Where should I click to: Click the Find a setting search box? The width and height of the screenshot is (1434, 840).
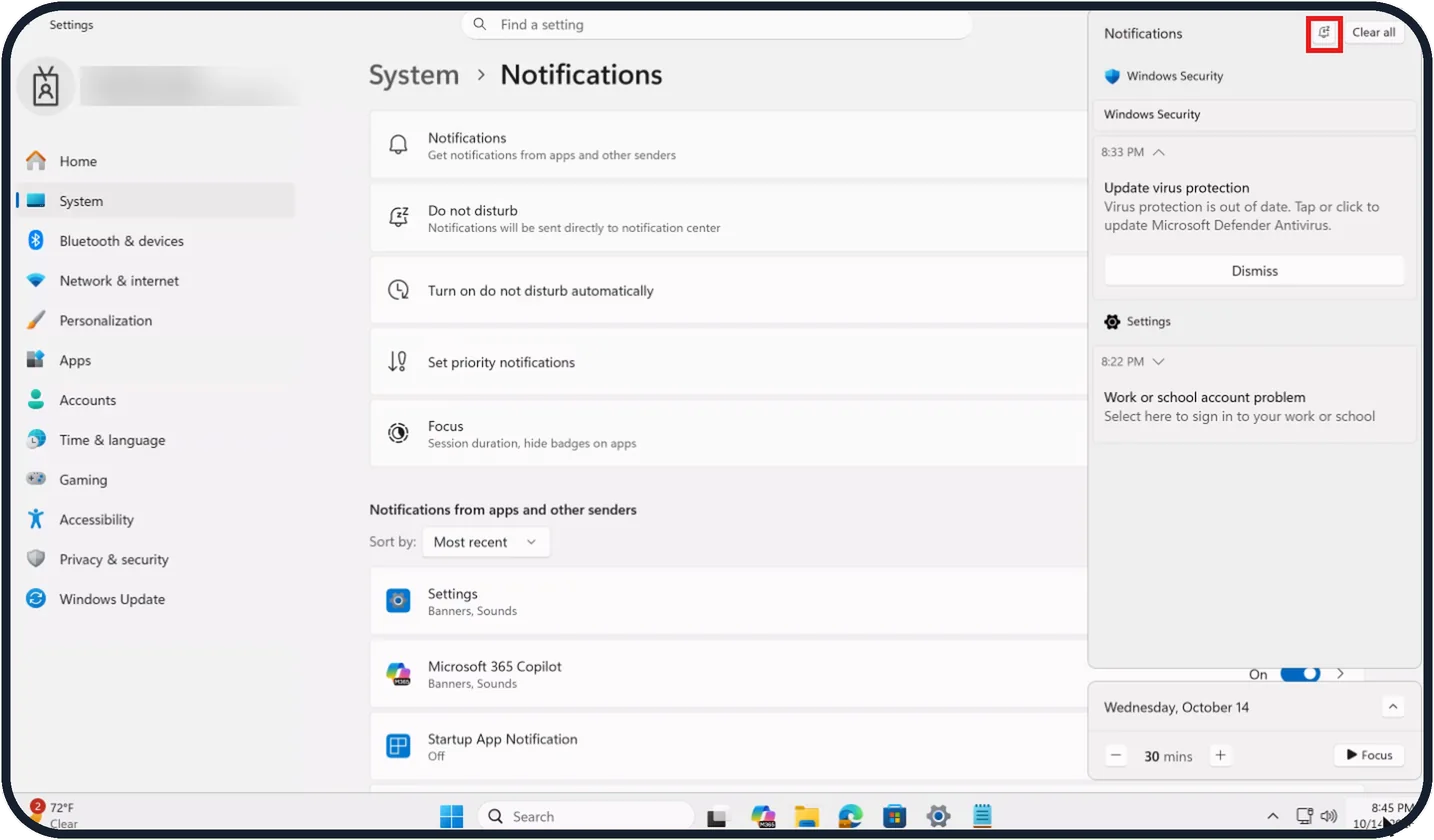[717, 25]
